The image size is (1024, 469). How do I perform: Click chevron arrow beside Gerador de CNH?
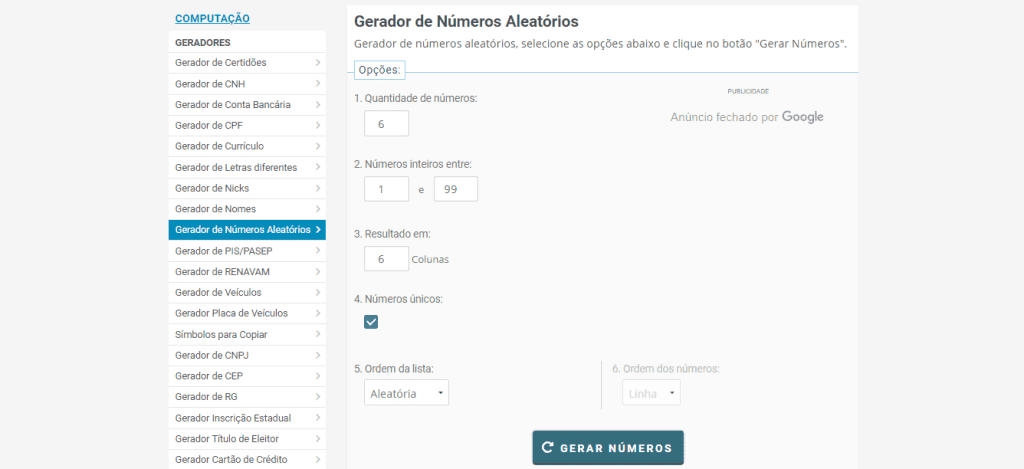tap(317, 84)
